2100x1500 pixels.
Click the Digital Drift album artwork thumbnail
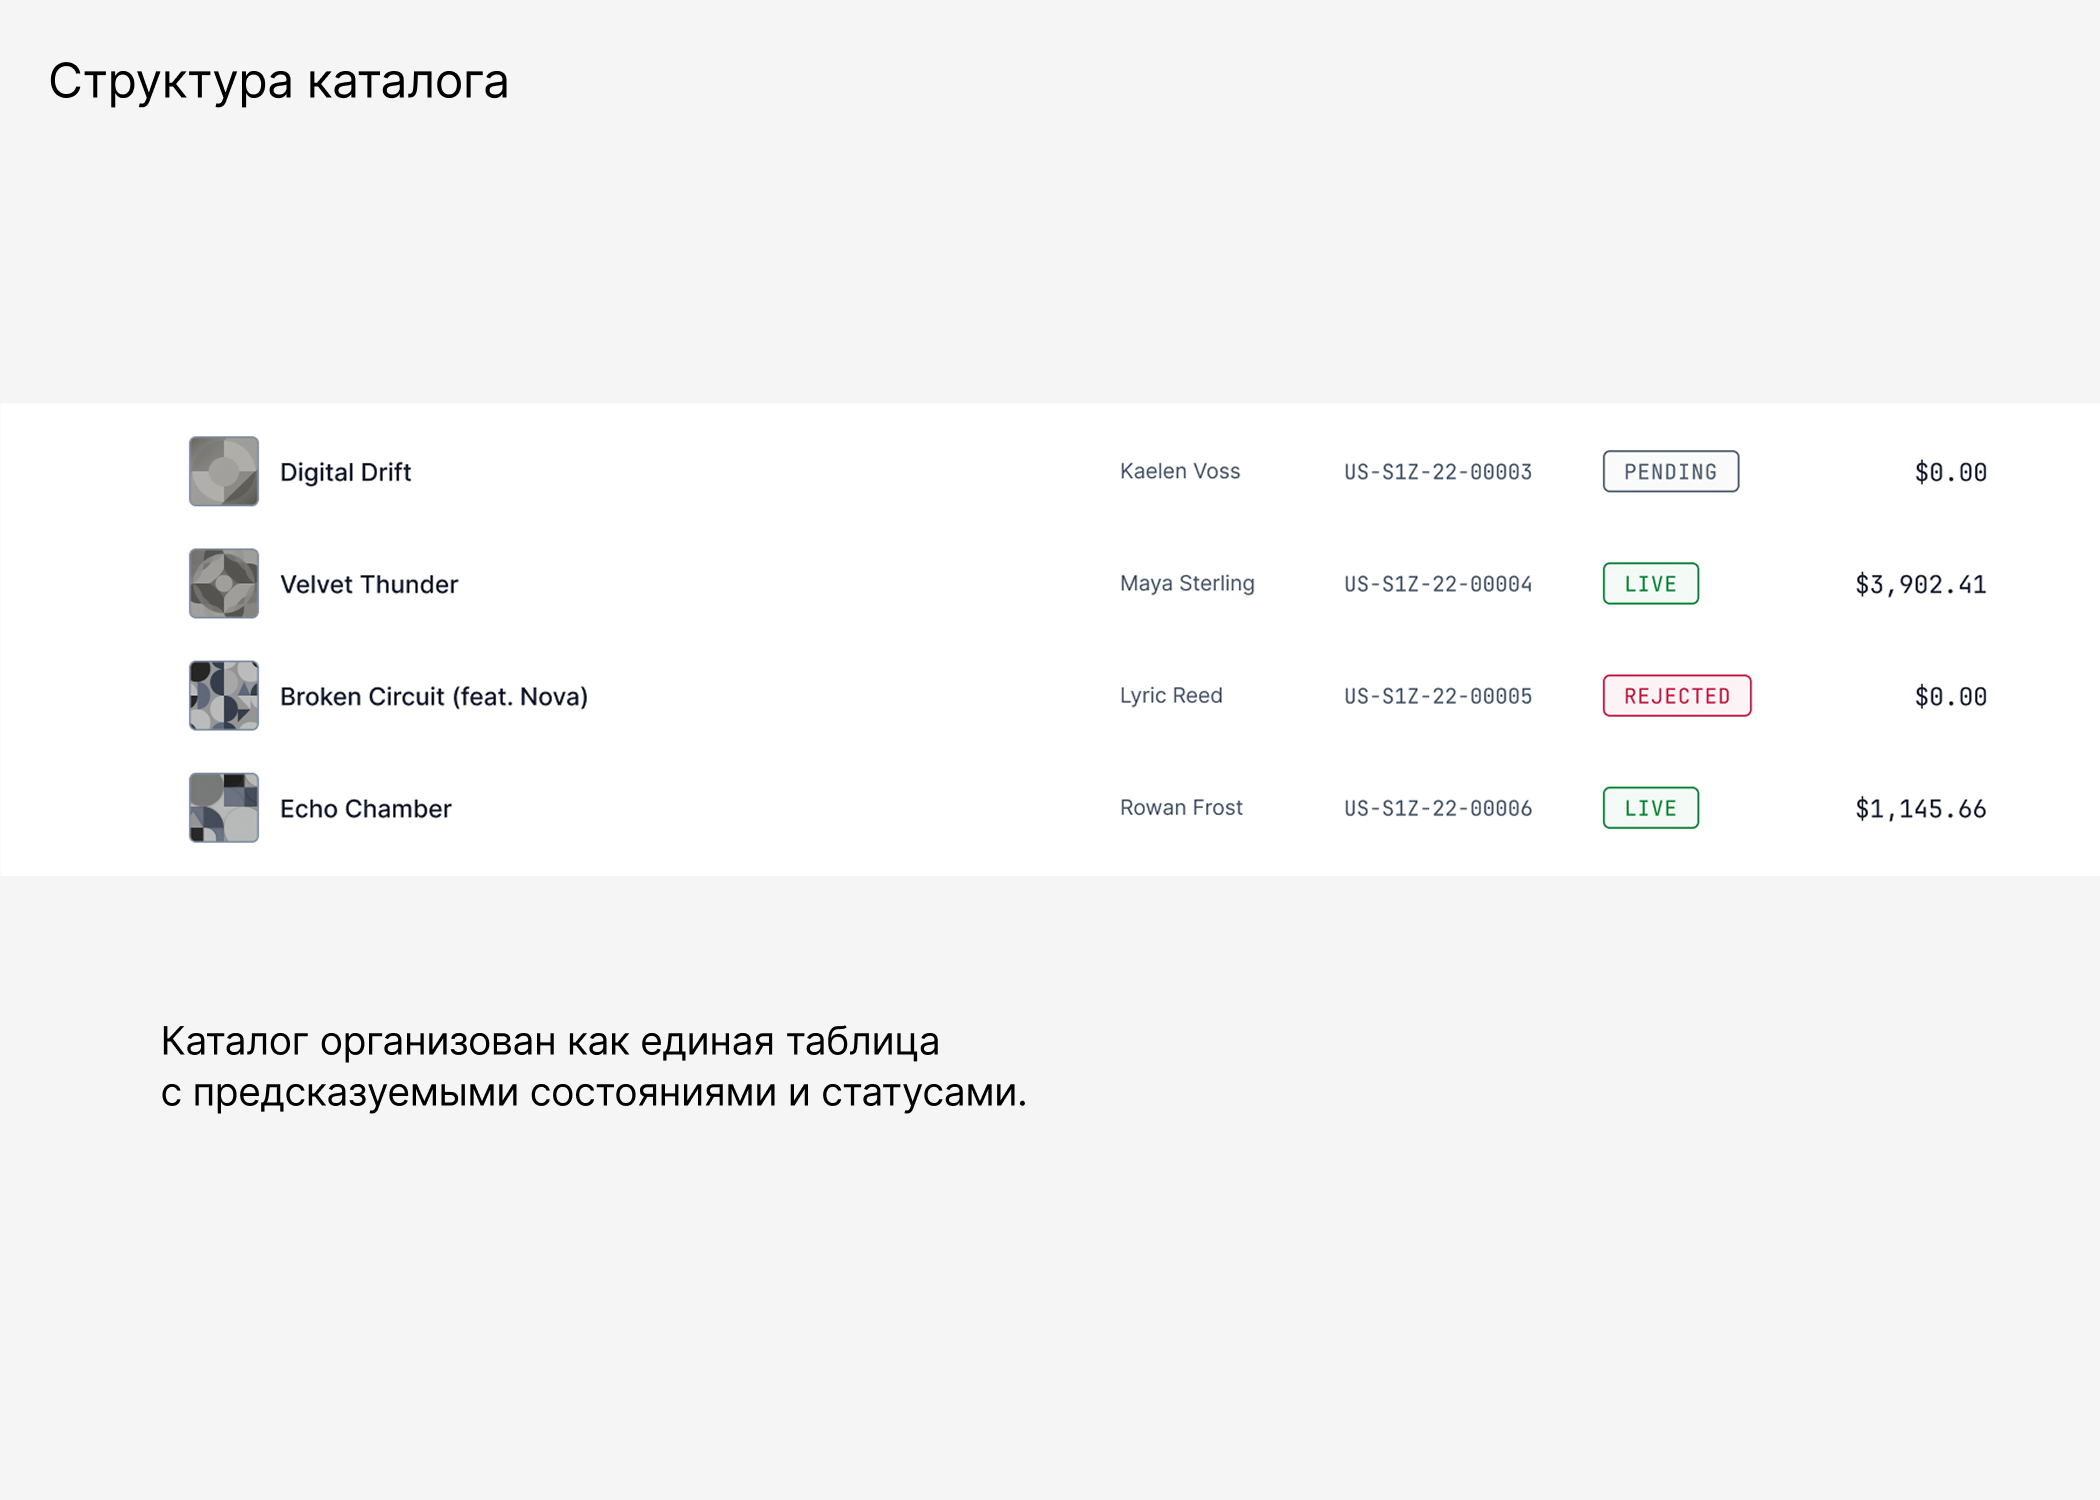[x=223, y=471]
